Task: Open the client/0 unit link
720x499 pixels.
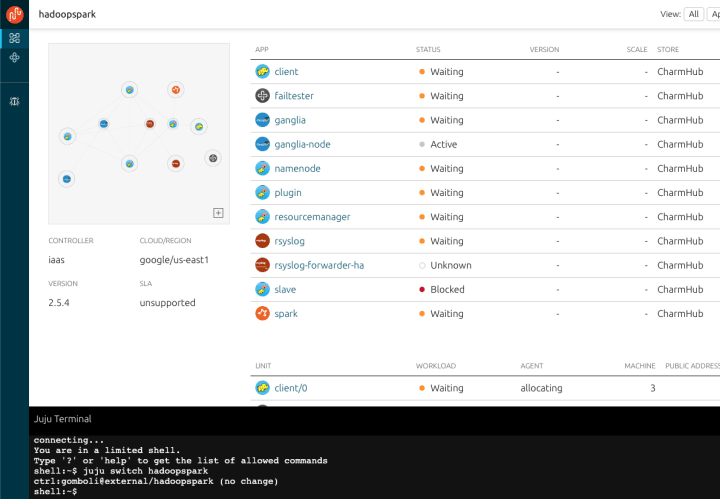Action: tap(291, 388)
